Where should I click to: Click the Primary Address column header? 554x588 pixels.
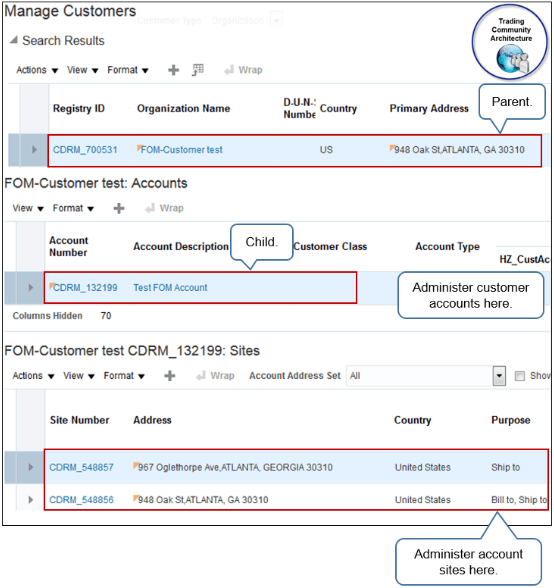click(429, 108)
